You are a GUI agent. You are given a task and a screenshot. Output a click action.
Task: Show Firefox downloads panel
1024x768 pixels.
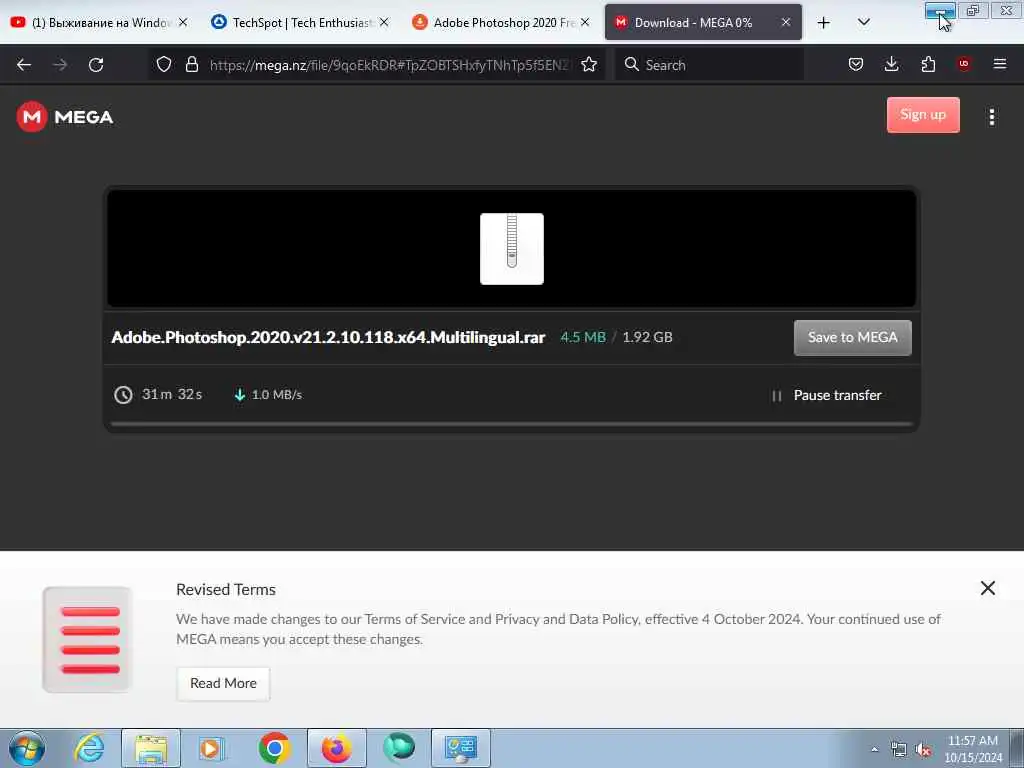pyautogui.click(x=891, y=64)
